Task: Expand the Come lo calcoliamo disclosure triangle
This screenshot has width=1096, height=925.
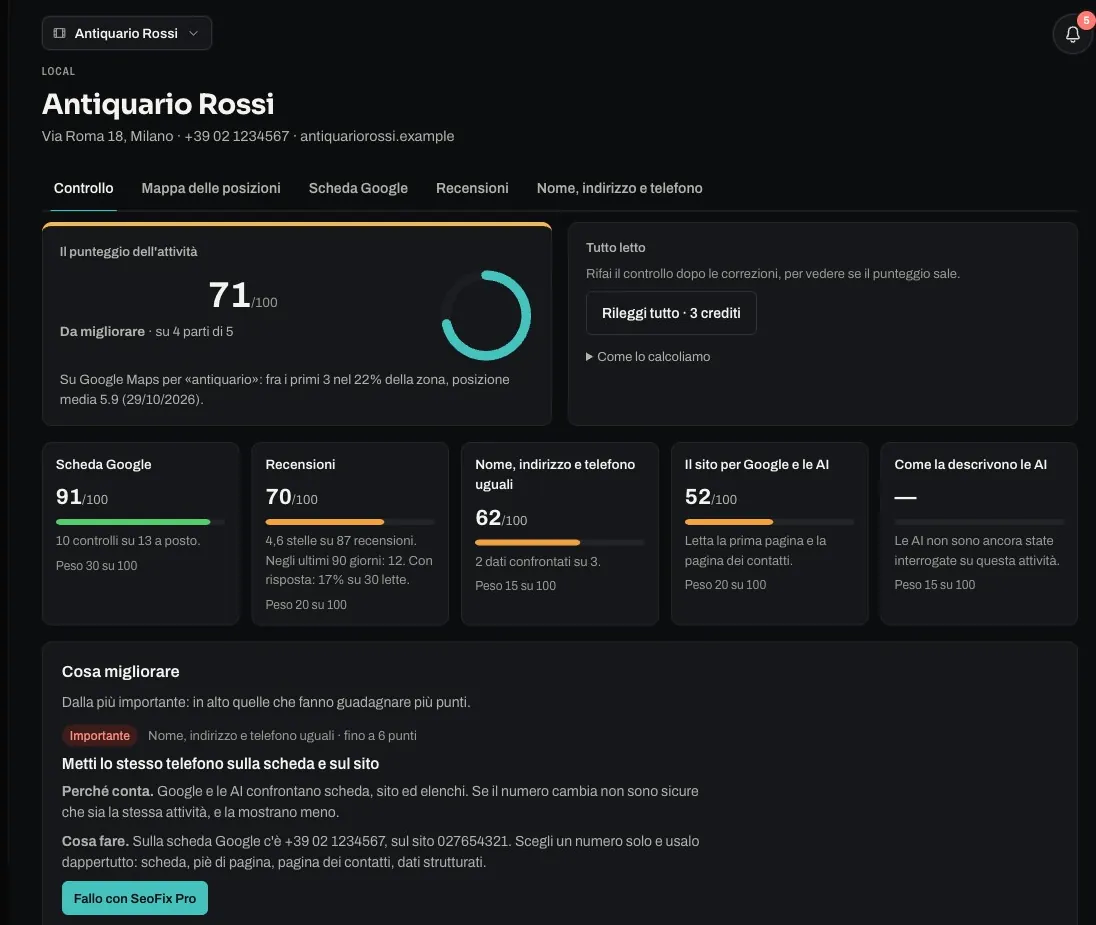Action: (589, 357)
